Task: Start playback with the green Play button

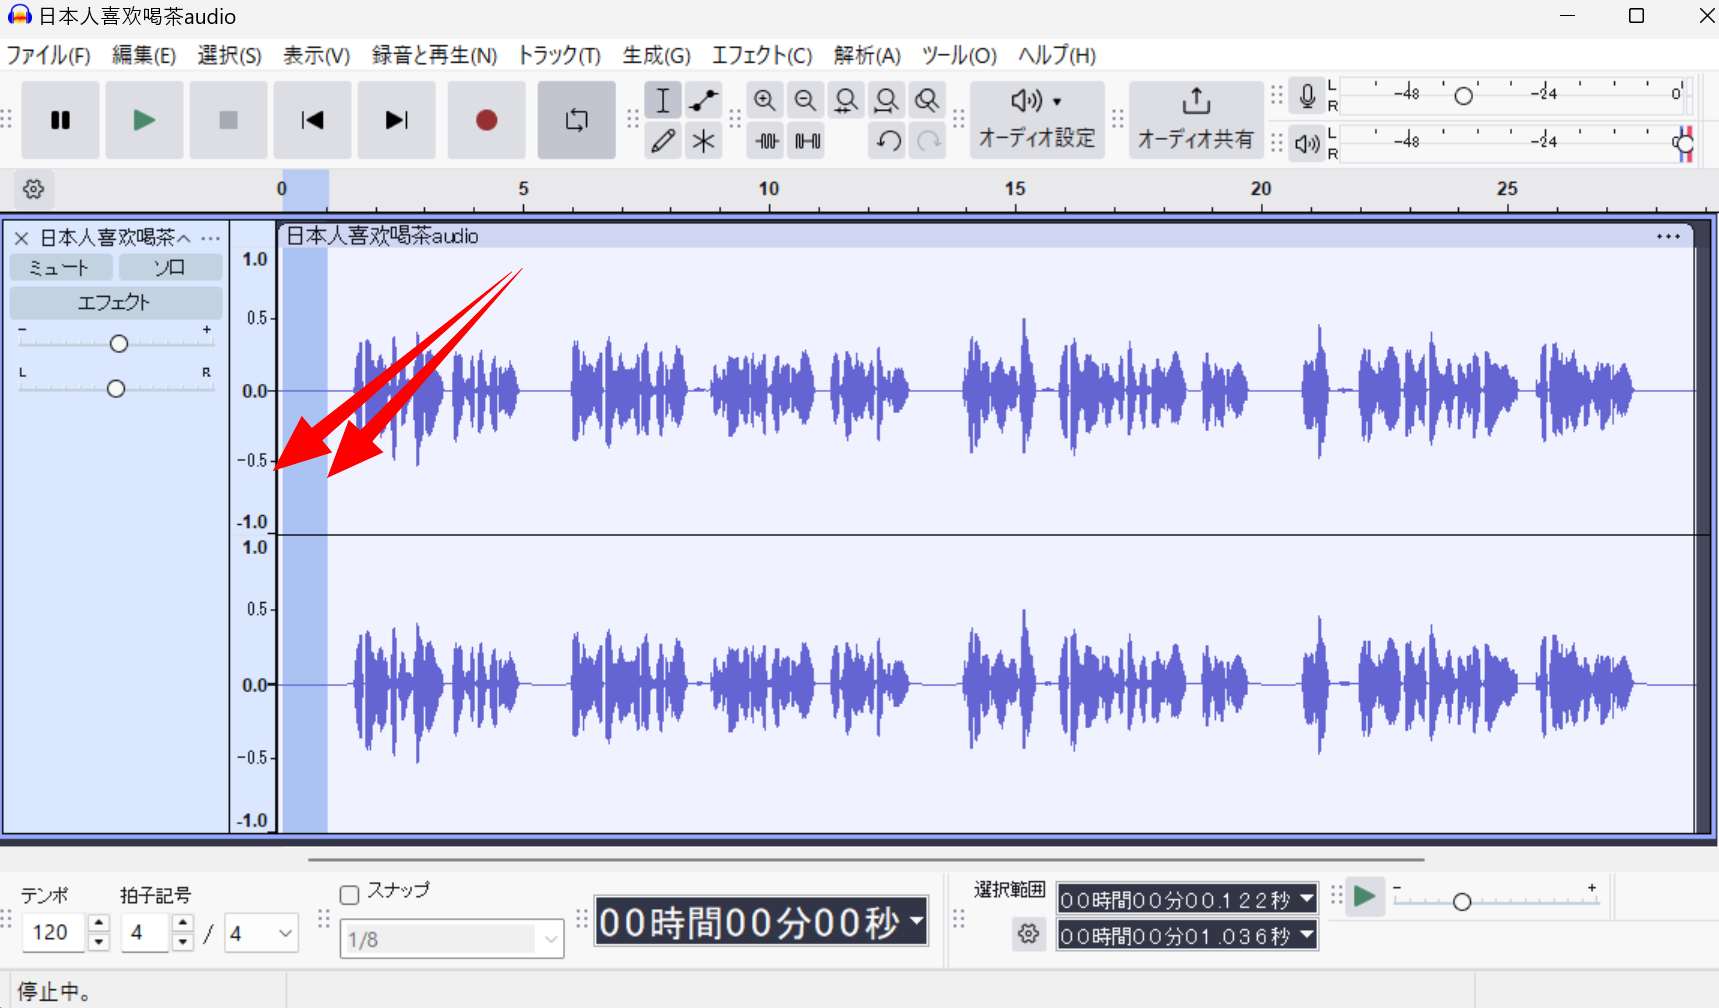Action: [x=144, y=120]
